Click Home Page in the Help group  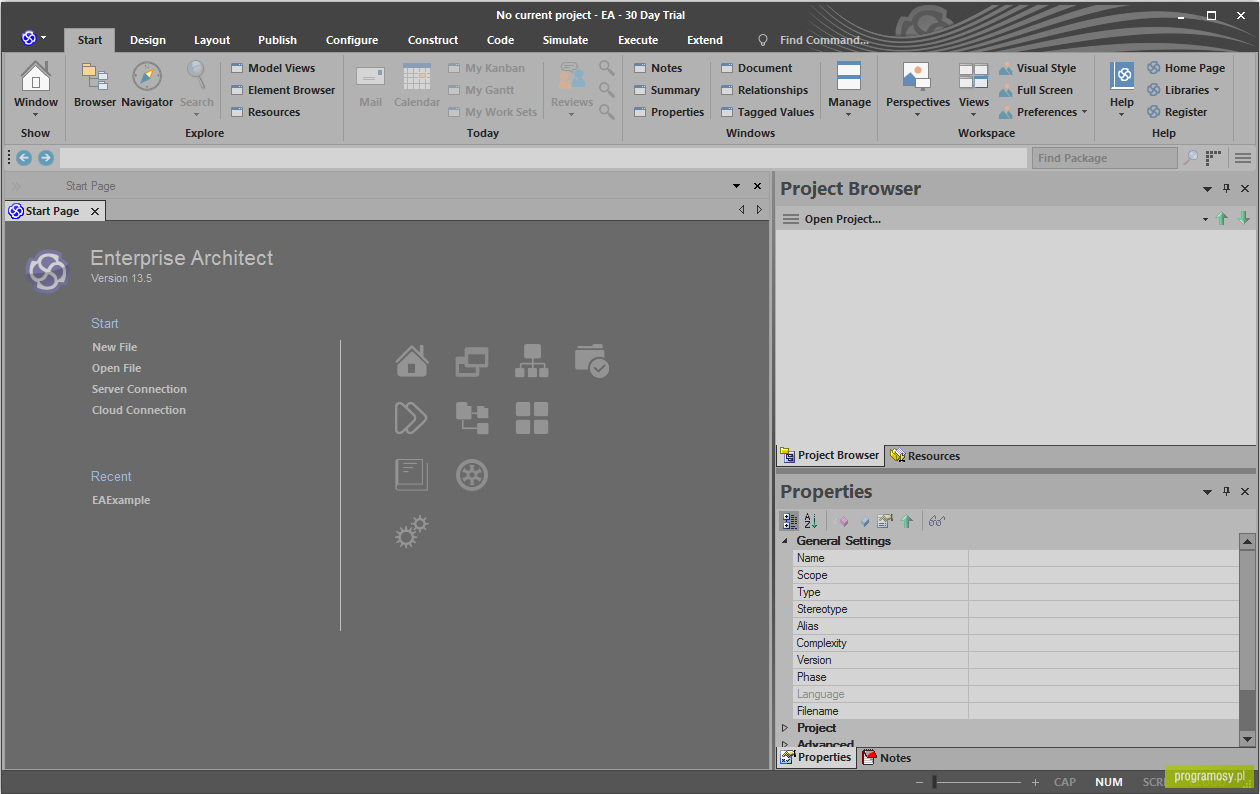[1186, 68]
